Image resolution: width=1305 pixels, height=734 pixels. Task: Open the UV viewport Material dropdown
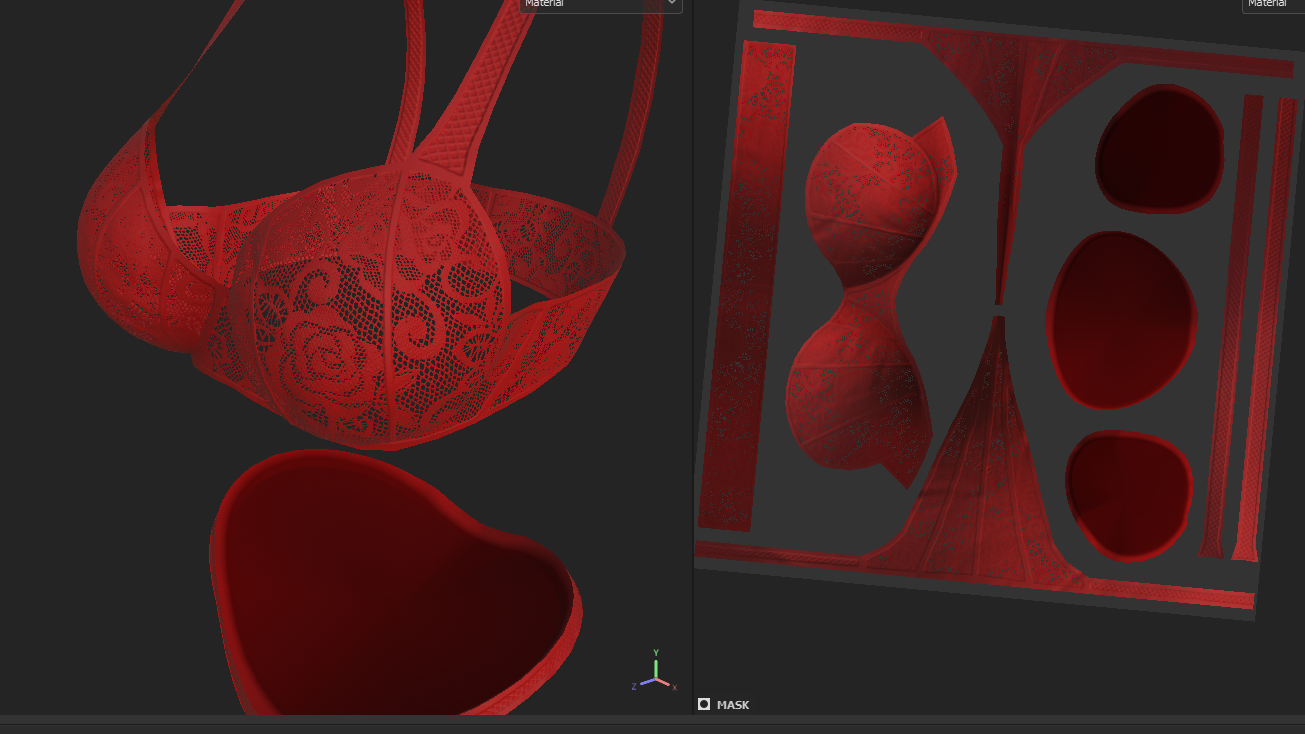[x=1273, y=5]
